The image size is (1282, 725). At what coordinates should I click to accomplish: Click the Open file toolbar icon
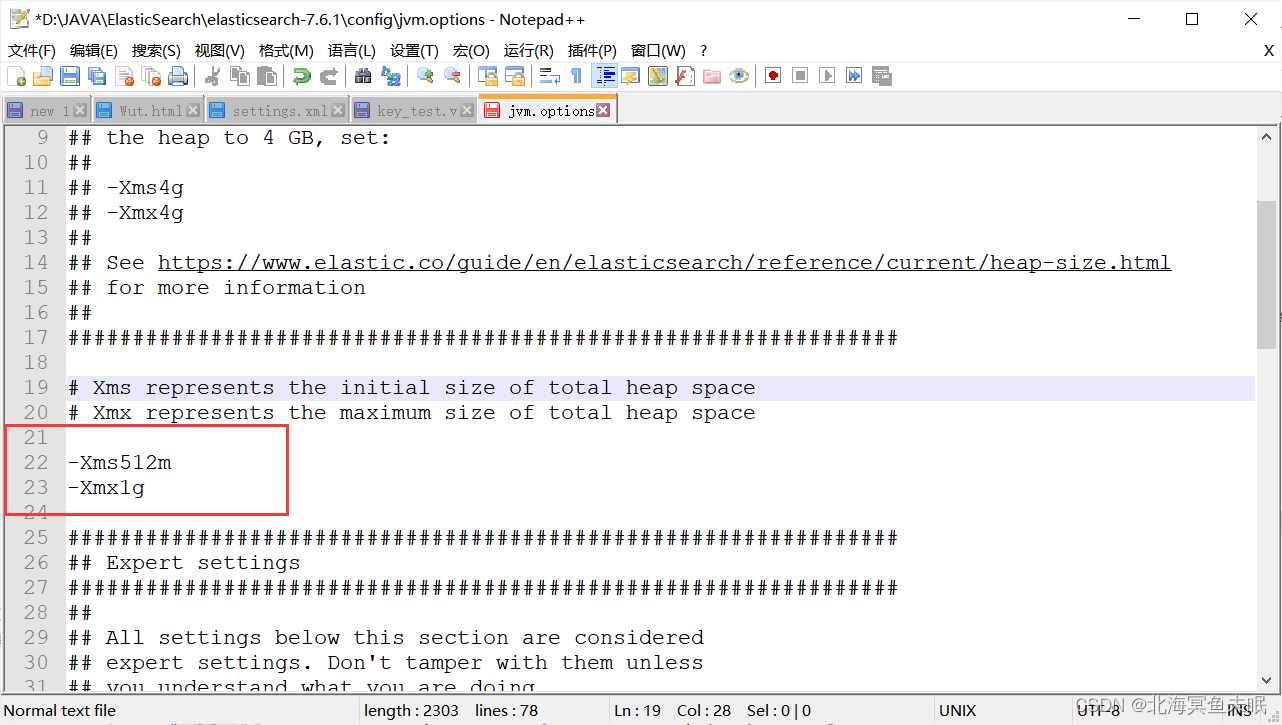(43, 76)
